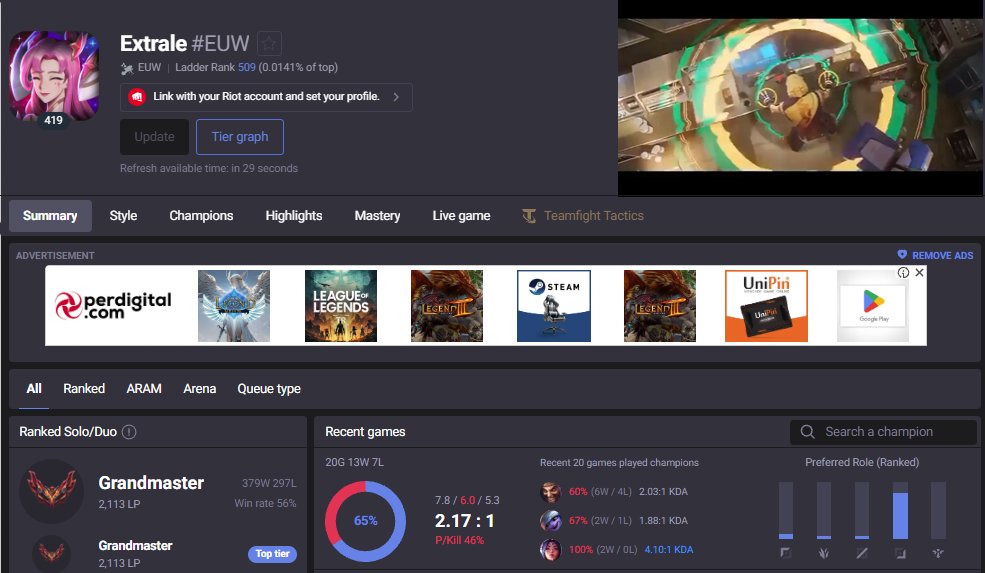Click the Search a champion field

pyautogui.click(x=883, y=432)
